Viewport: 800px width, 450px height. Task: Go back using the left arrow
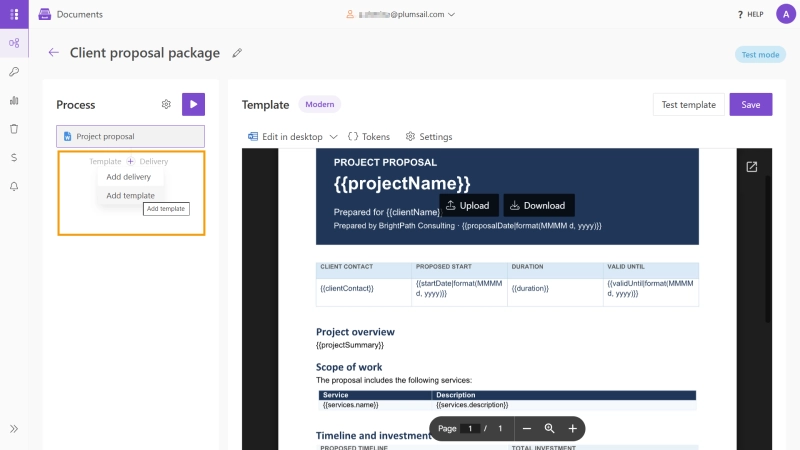pyautogui.click(x=54, y=53)
